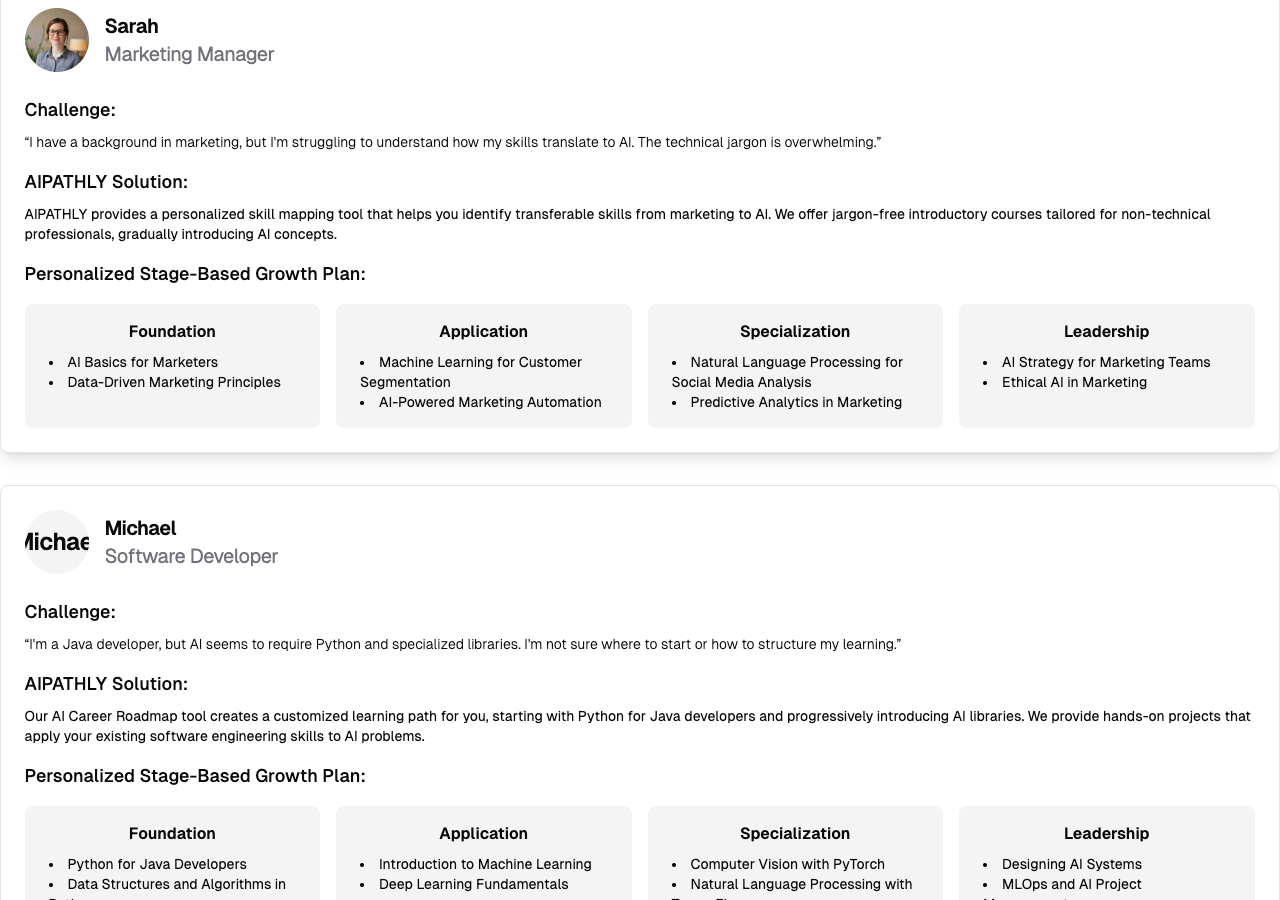Click Ethical AI in Marketing item

click(x=1074, y=382)
